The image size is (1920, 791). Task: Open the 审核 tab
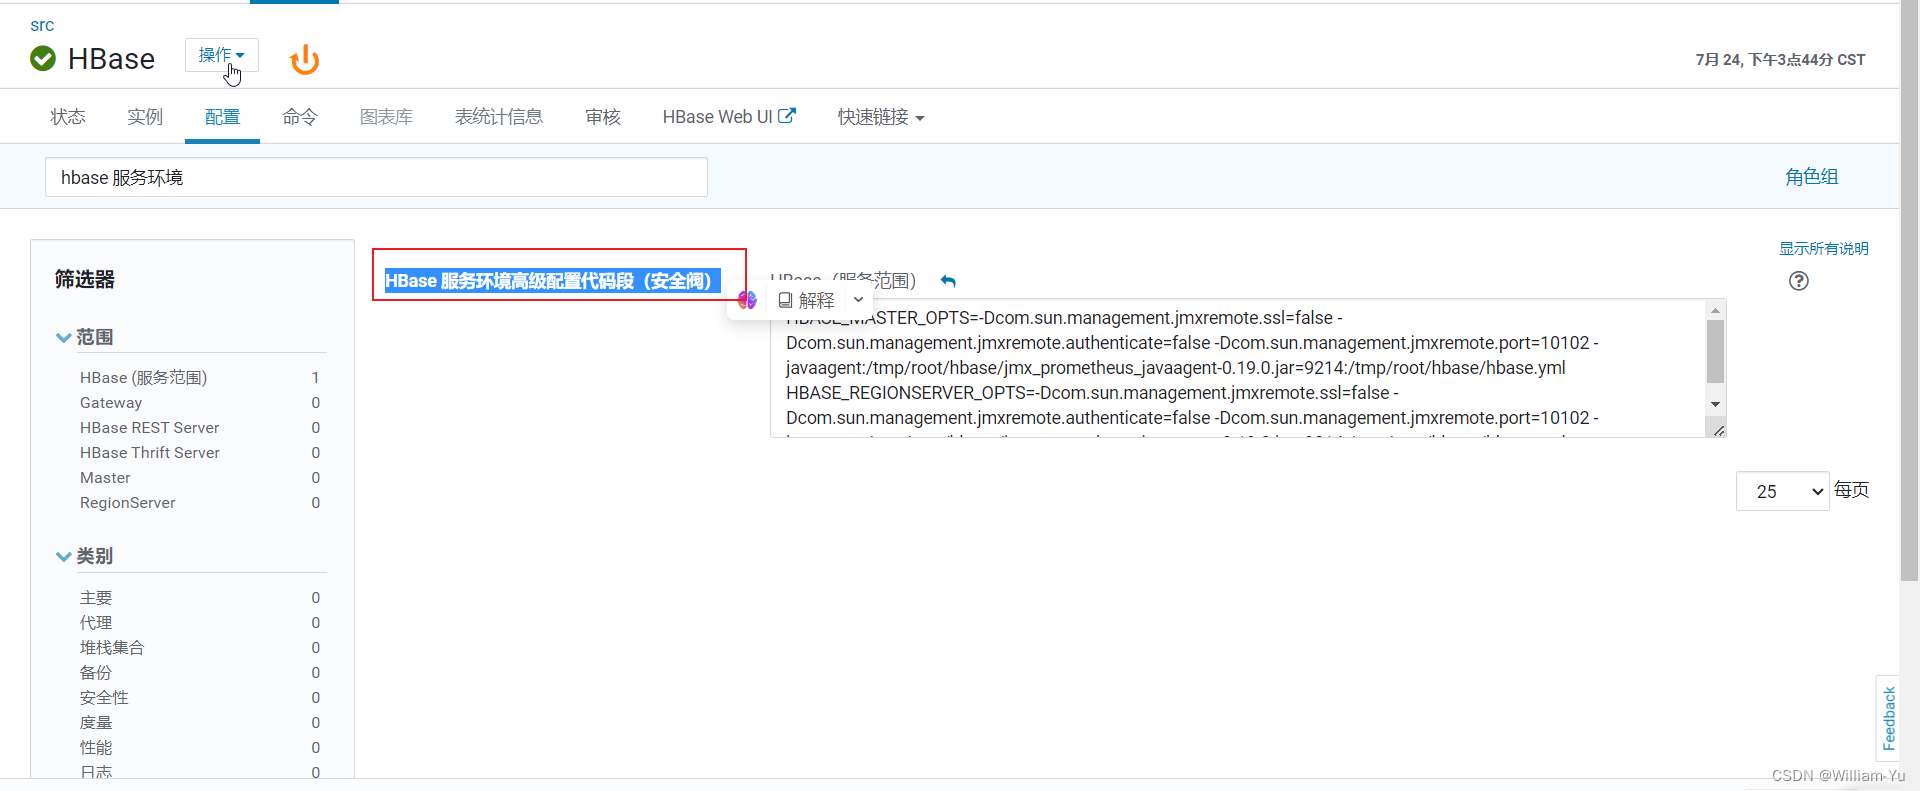(x=603, y=117)
